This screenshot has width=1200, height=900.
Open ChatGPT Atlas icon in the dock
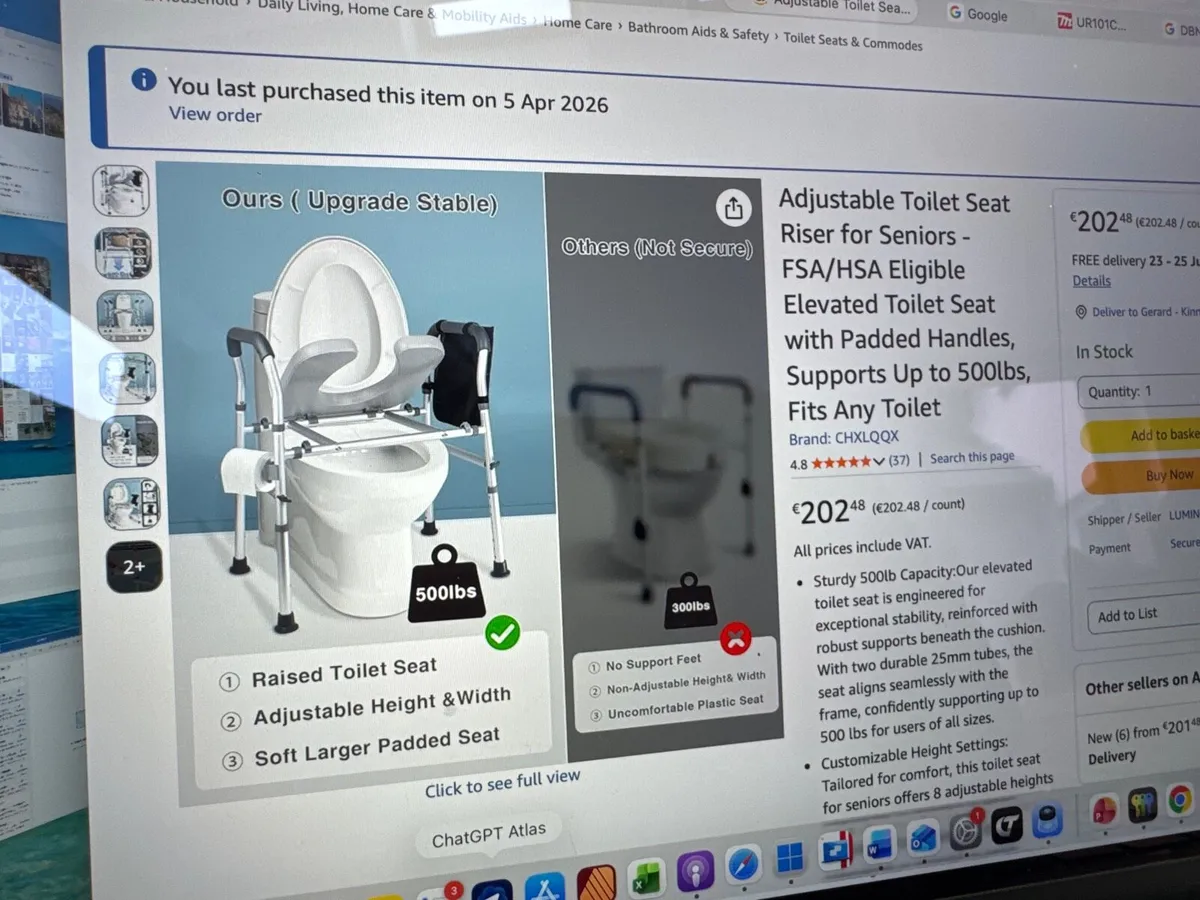(491, 892)
